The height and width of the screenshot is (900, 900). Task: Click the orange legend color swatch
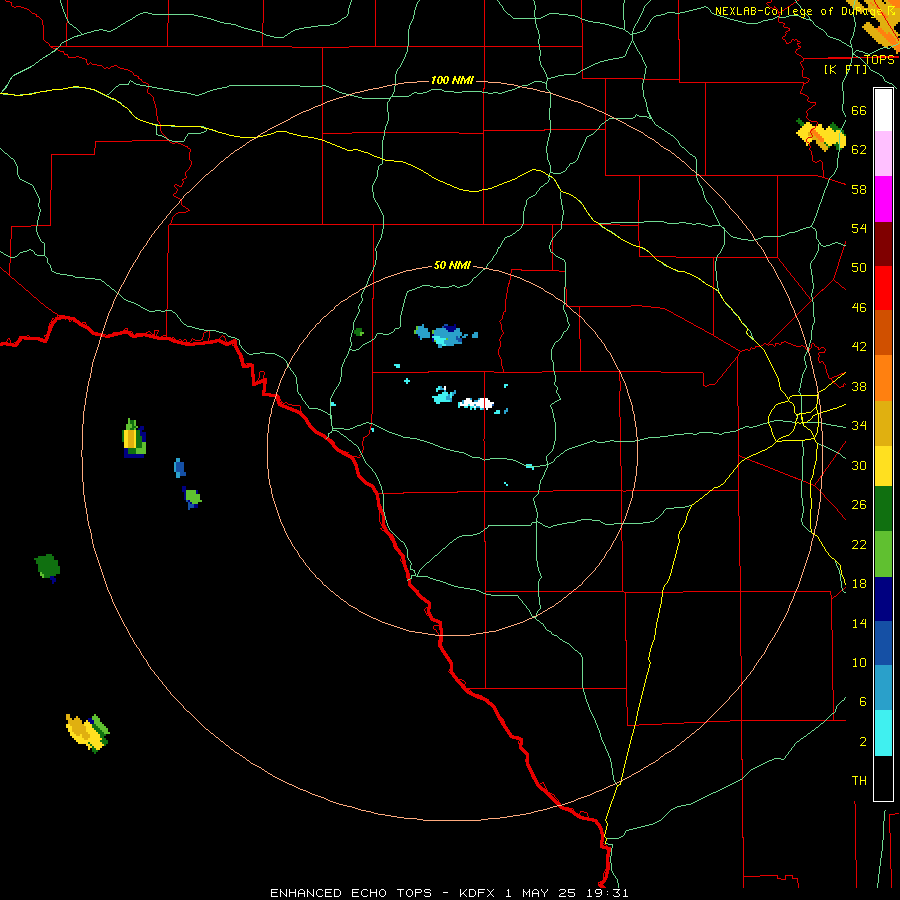click(x=883, y=378)
